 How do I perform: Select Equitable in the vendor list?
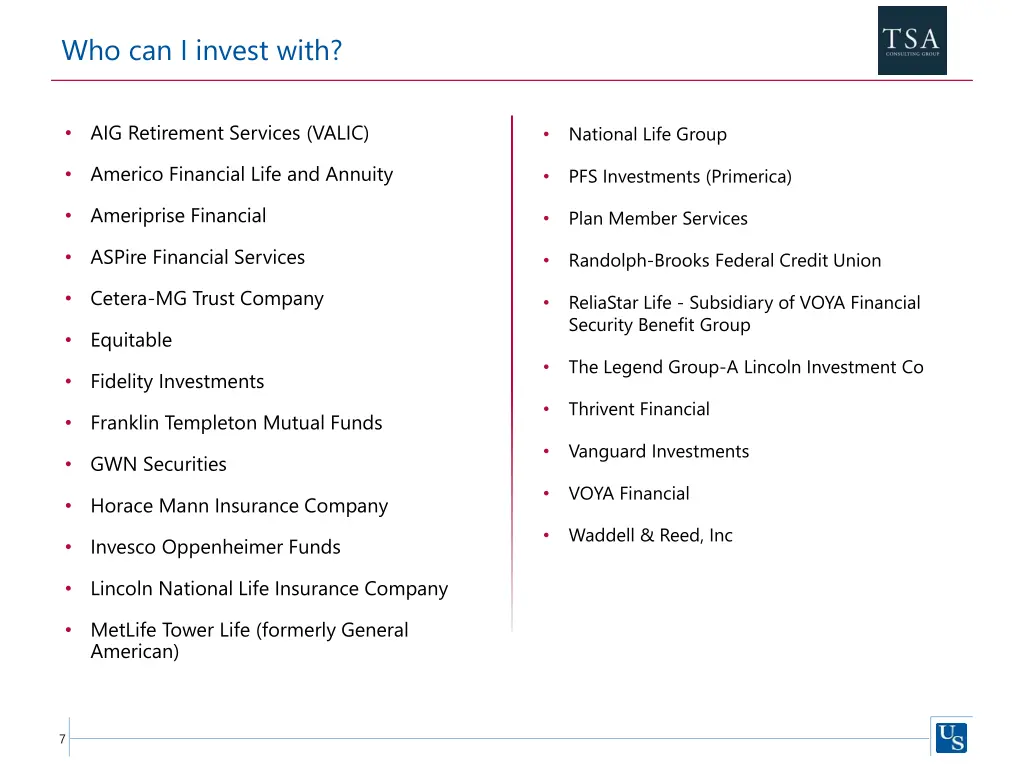(x=131, y=340)
